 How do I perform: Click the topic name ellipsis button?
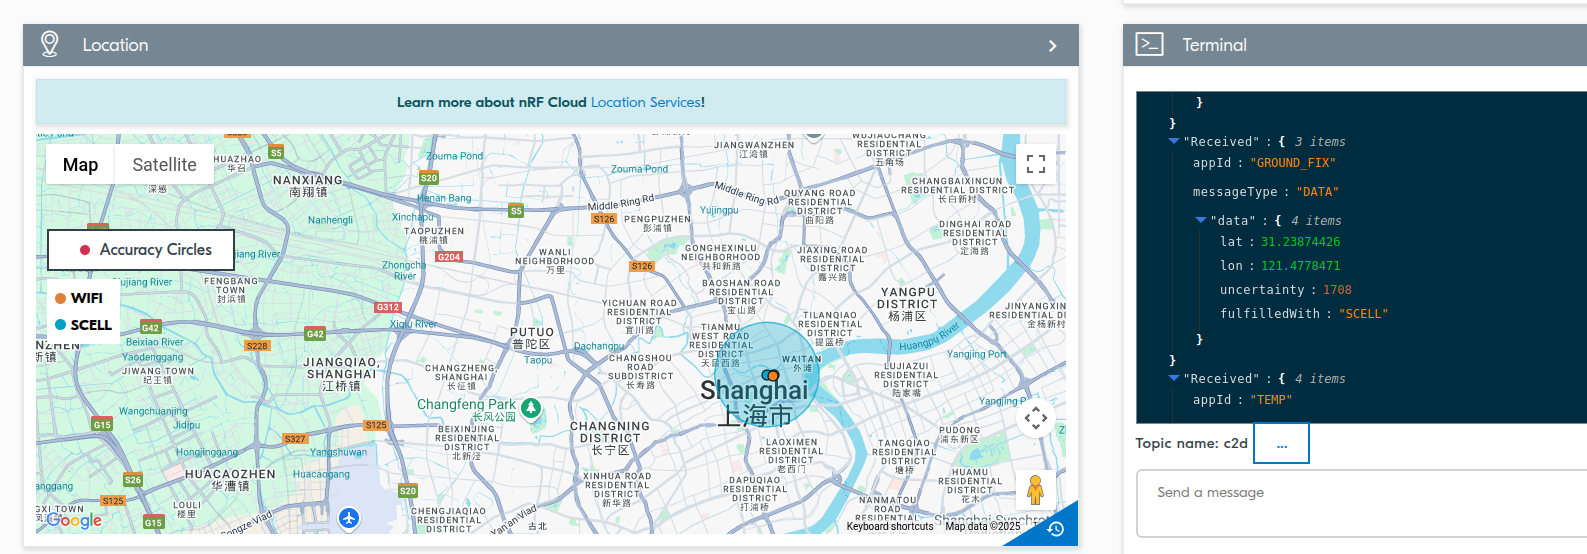(1281, 443)
